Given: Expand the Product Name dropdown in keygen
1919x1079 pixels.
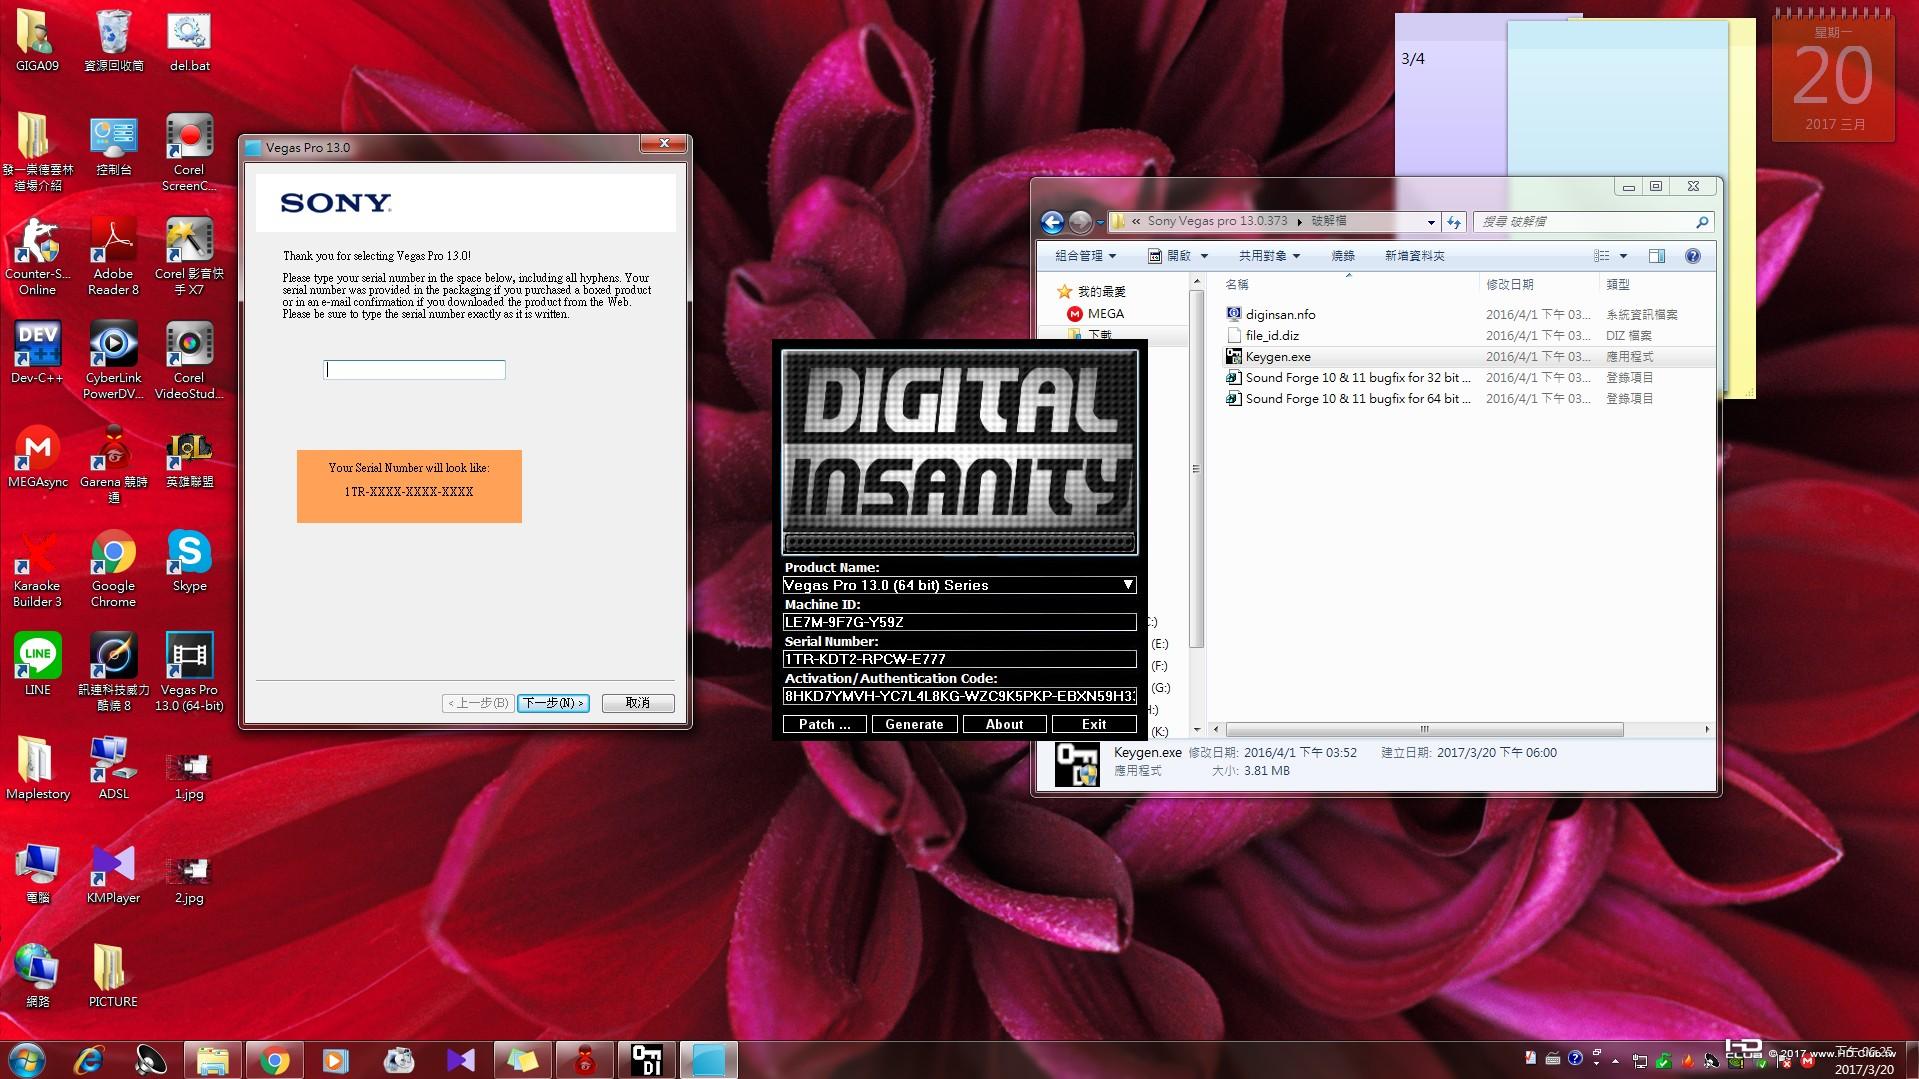Looking at the screenshot, I should [x=1127, y=585].
